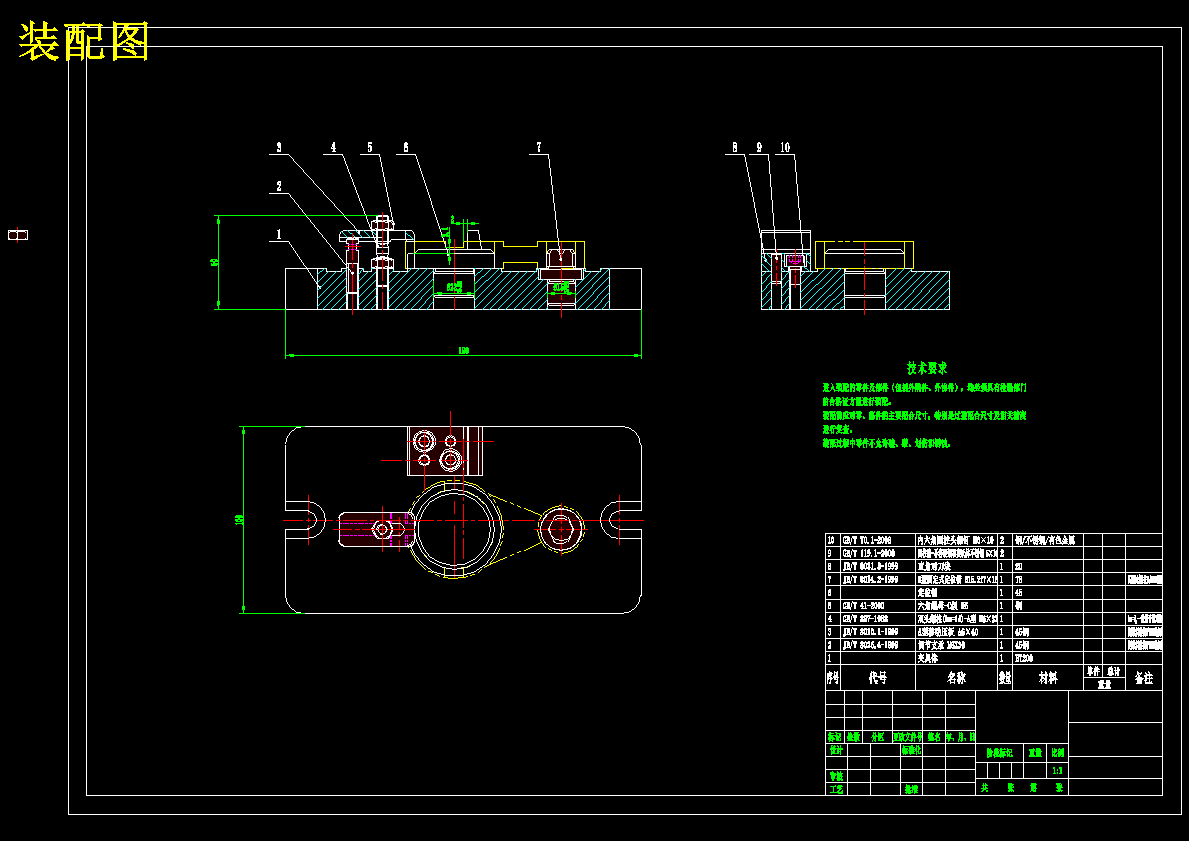
Task: Click part callout number 8 in side view
Action: tap(735, 148)
